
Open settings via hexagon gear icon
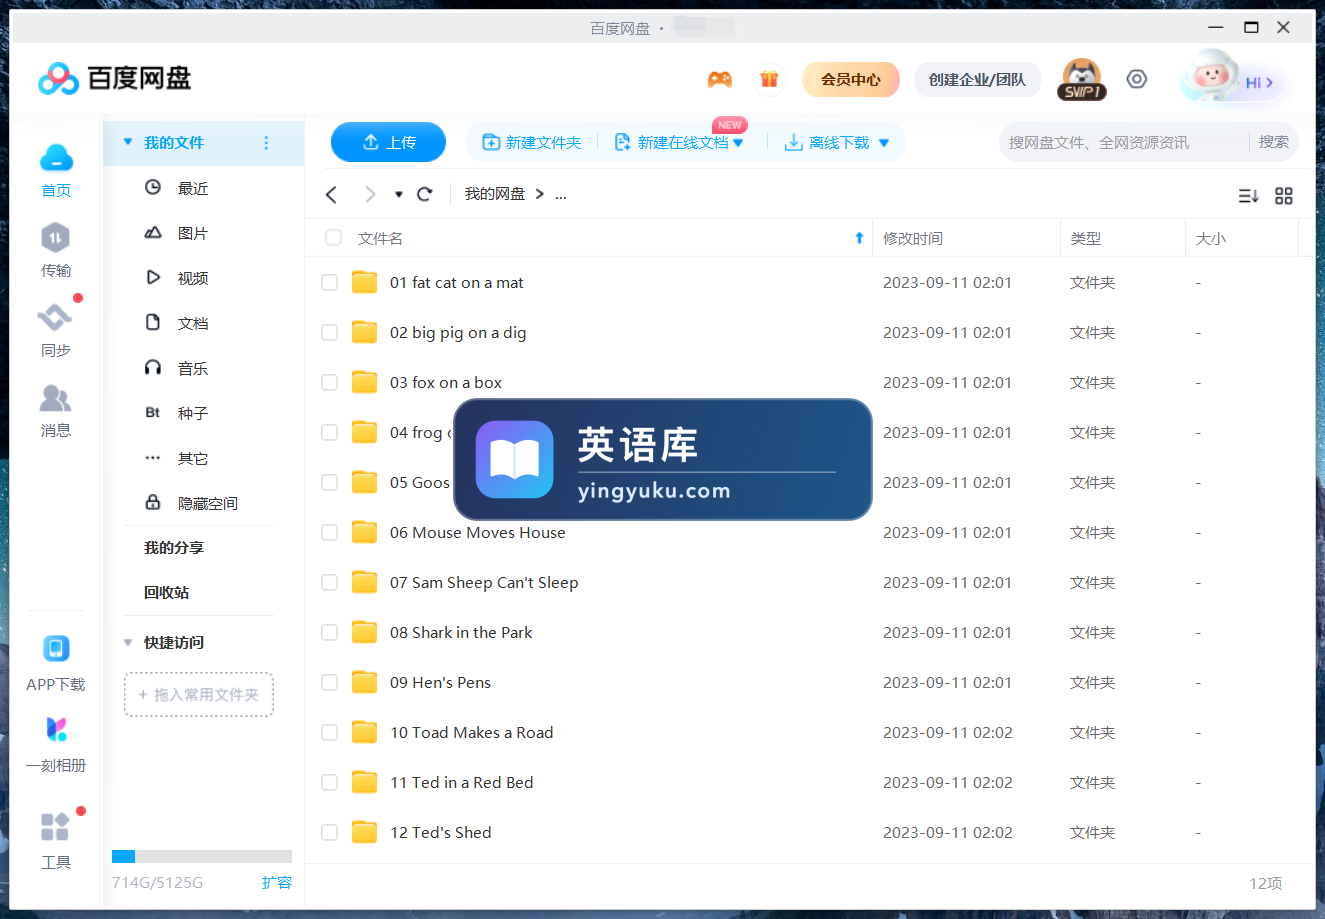pos(1137,79)
